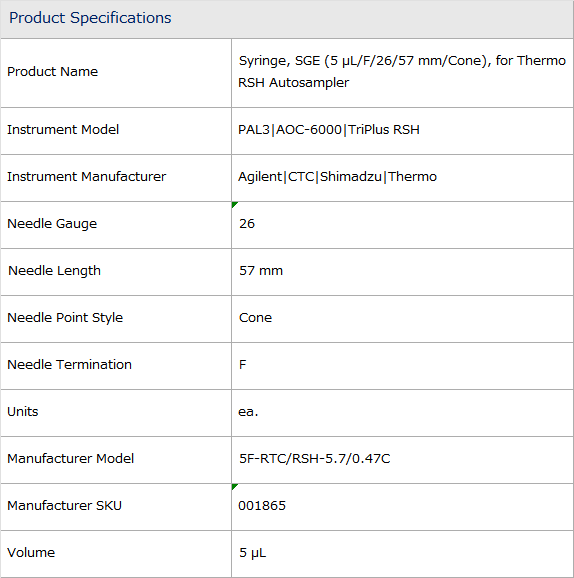Select the Instrument Model label

point(63,130)
